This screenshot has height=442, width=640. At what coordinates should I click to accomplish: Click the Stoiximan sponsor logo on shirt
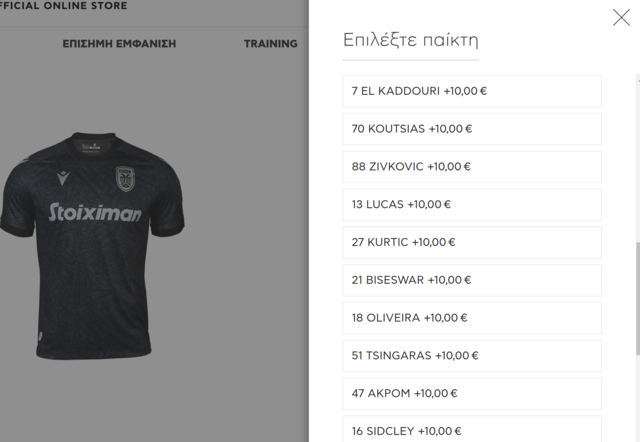pyautogui.click(x=95, y=212)
